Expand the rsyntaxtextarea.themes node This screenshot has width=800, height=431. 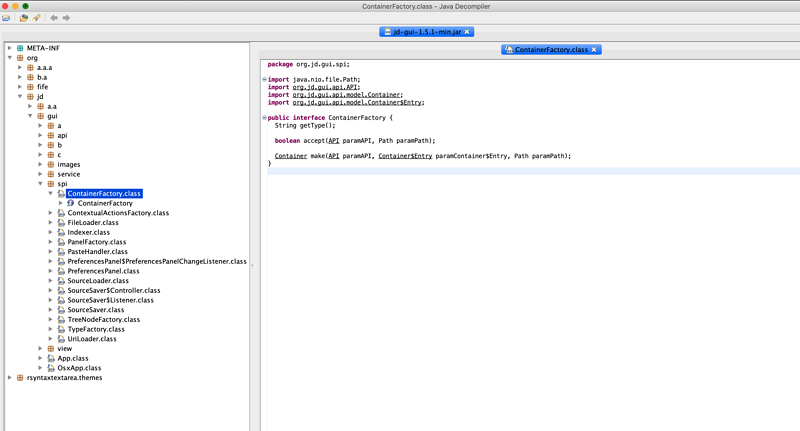(x=9, y=378)
